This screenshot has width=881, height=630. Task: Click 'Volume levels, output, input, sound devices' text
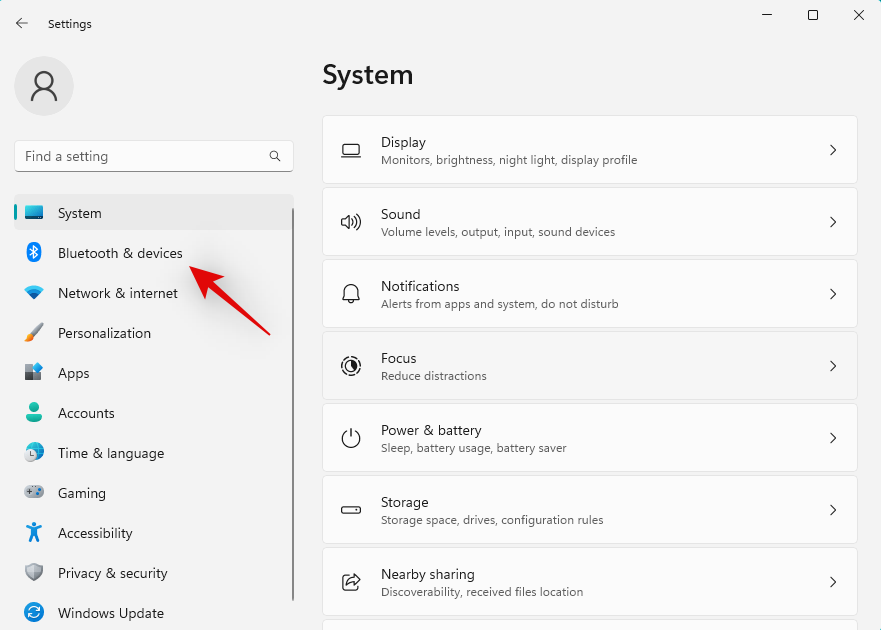coord(498,232)
